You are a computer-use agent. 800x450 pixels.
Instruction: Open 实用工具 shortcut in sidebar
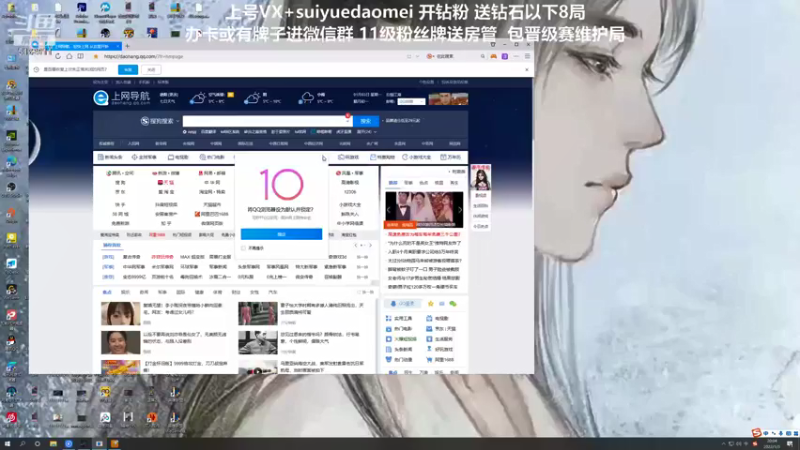click(x=399, y=318)
